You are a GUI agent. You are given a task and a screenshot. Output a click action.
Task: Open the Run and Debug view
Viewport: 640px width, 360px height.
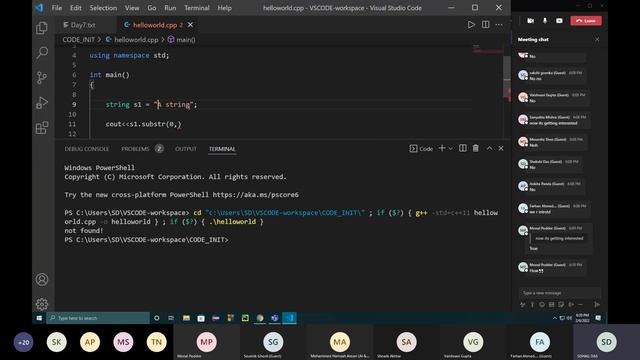coord(42,102)
